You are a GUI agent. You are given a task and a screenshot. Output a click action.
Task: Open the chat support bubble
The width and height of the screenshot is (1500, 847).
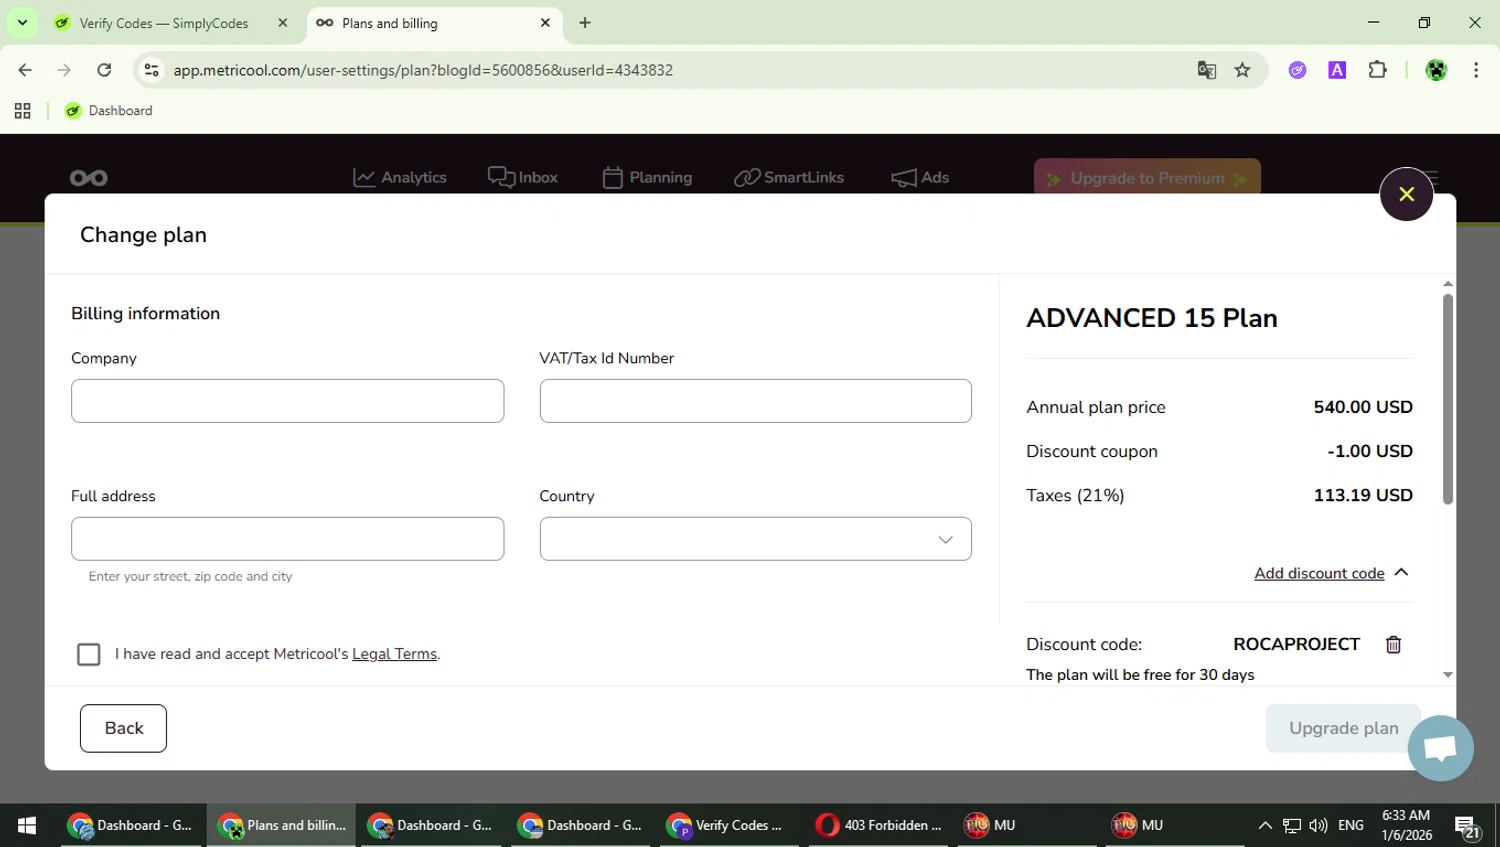coord(1440,748)
